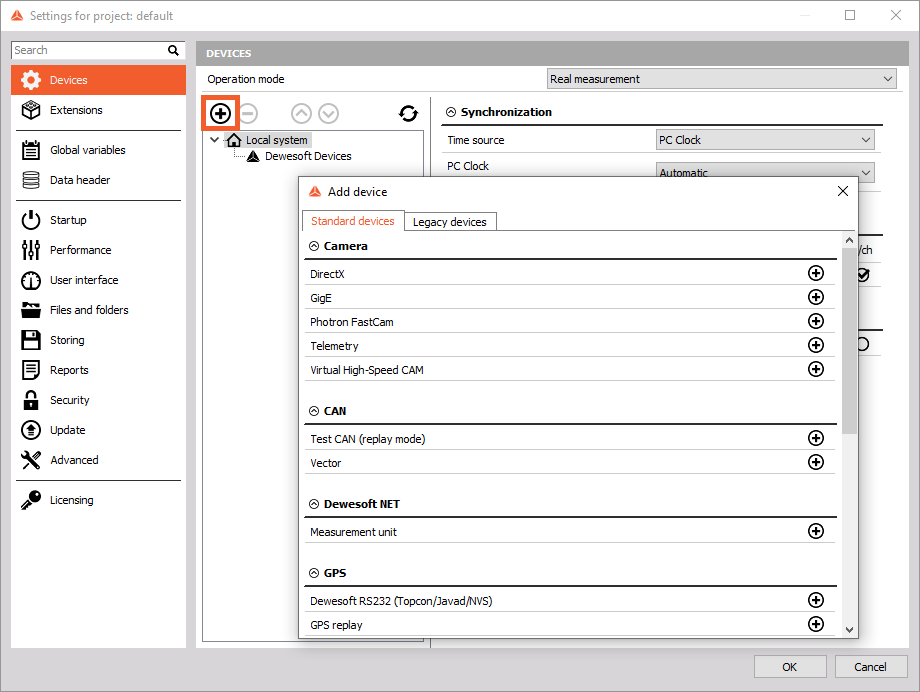Screen dimensions: 920x692
Task: Switch to the Legacy devices tab
Action: pos(450,222)
